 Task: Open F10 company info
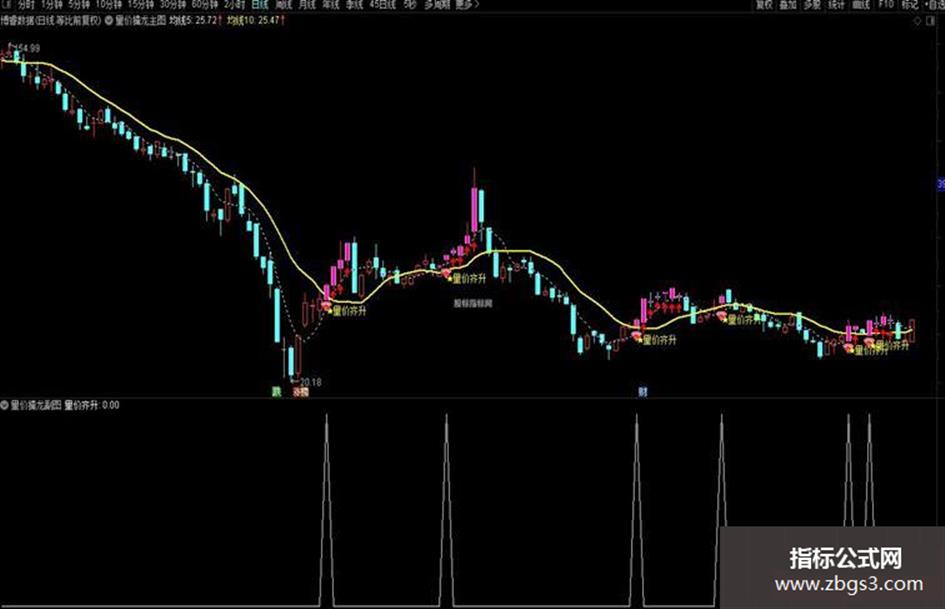(886, 5)
